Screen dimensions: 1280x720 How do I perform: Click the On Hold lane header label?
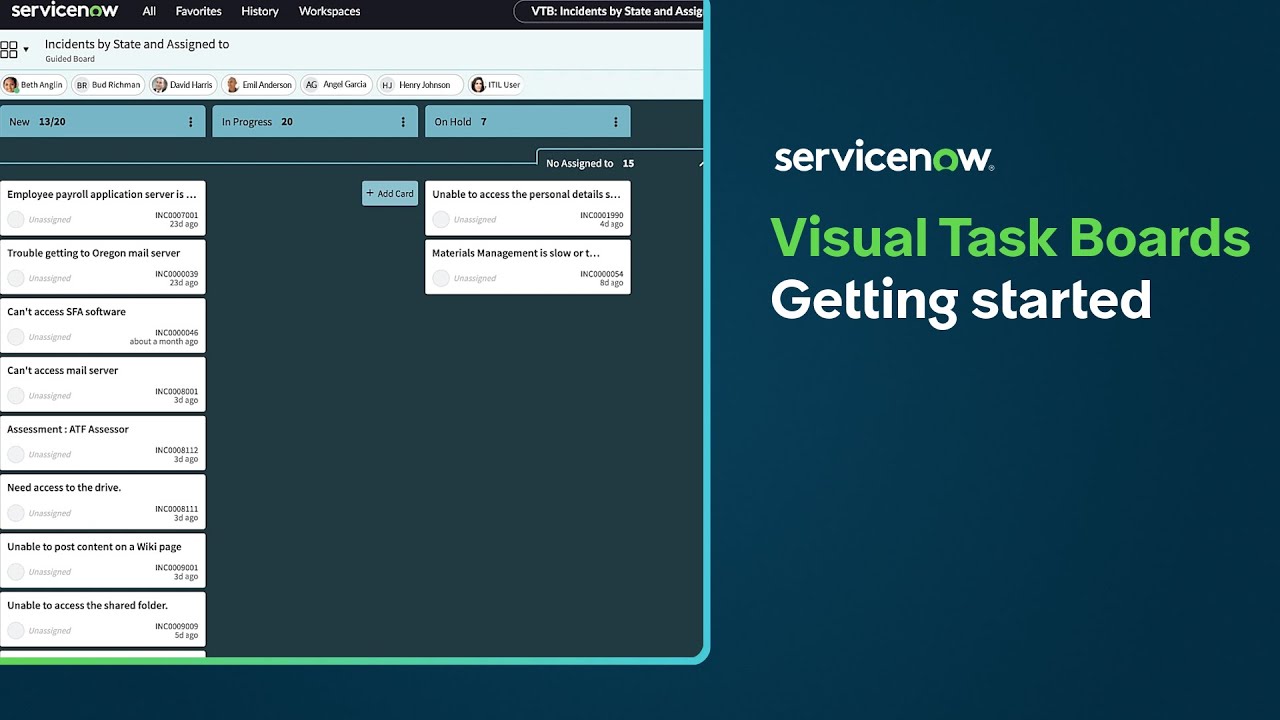point(453,122)
